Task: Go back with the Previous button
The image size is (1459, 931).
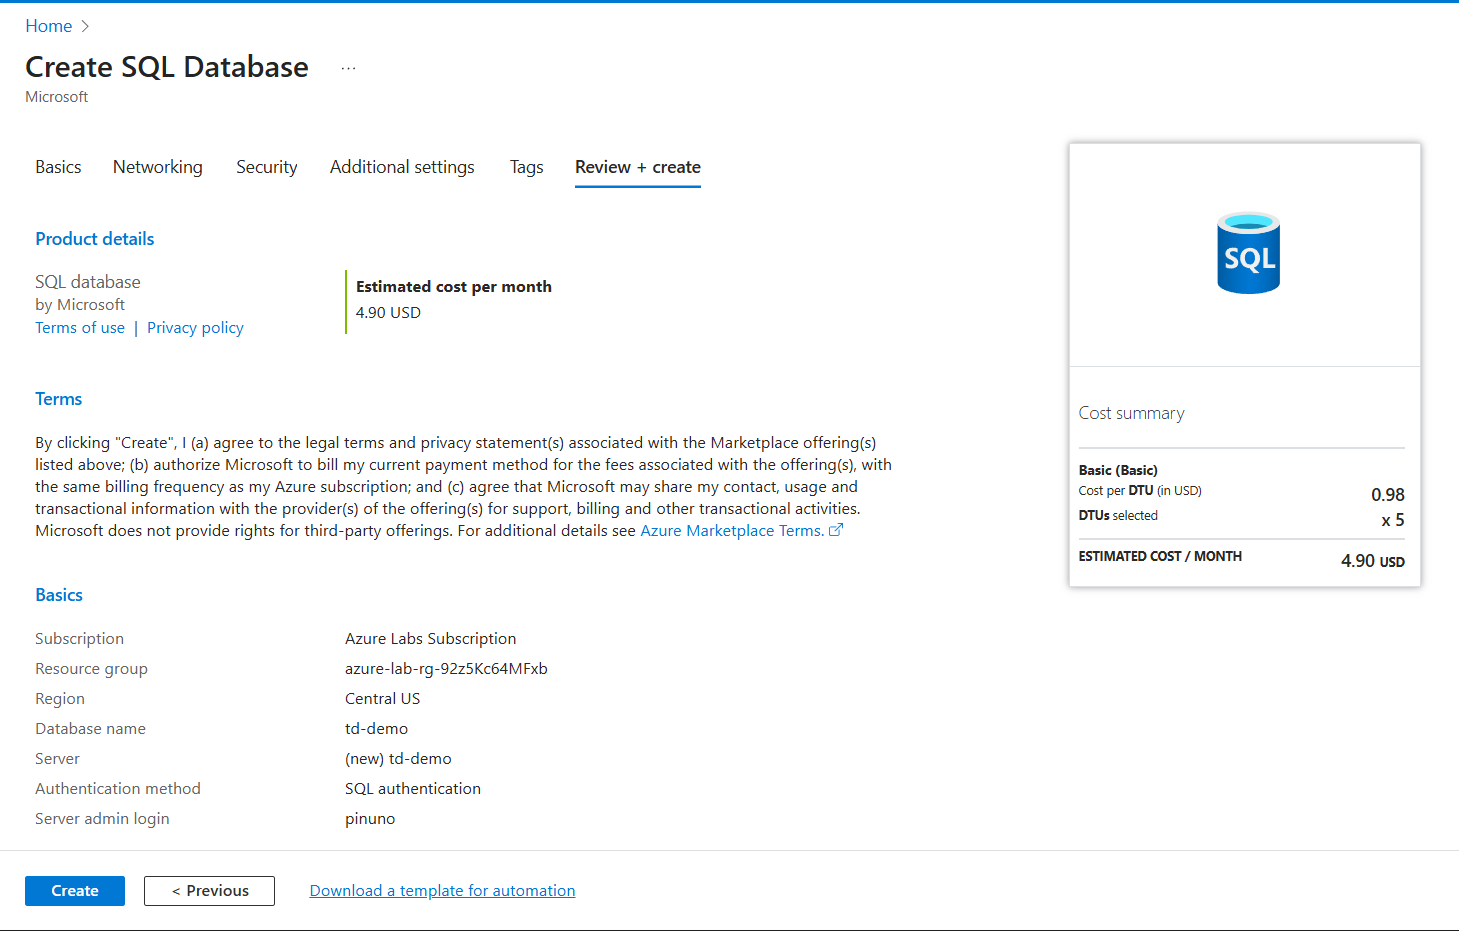Action: (209, 891)
